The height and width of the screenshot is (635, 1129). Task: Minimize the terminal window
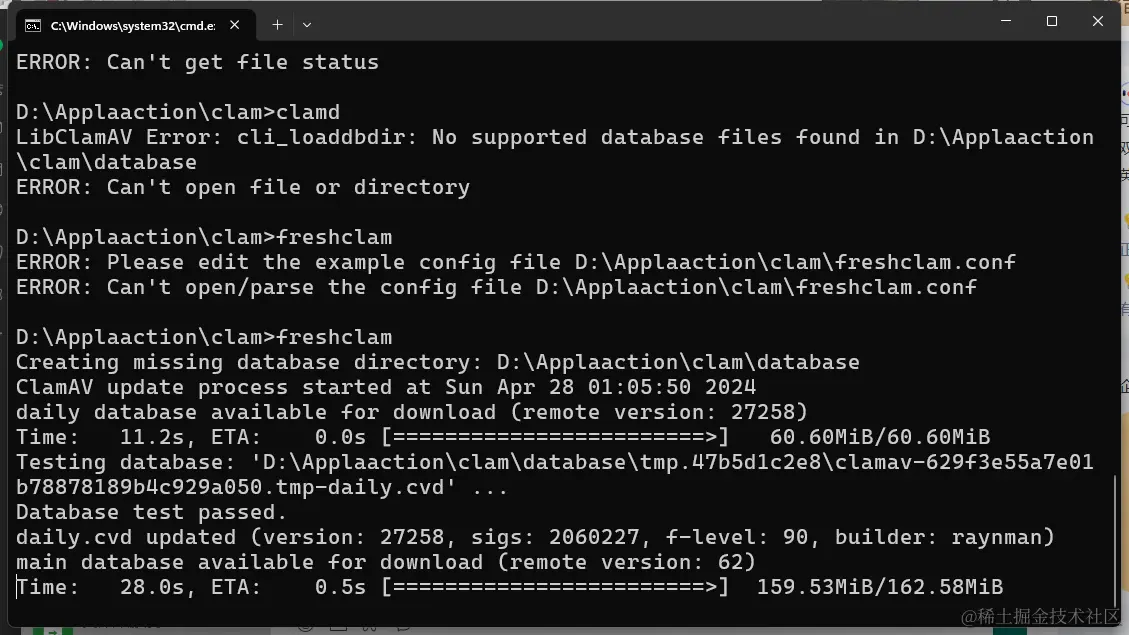pyautogui.click(x=1006, y=21)
